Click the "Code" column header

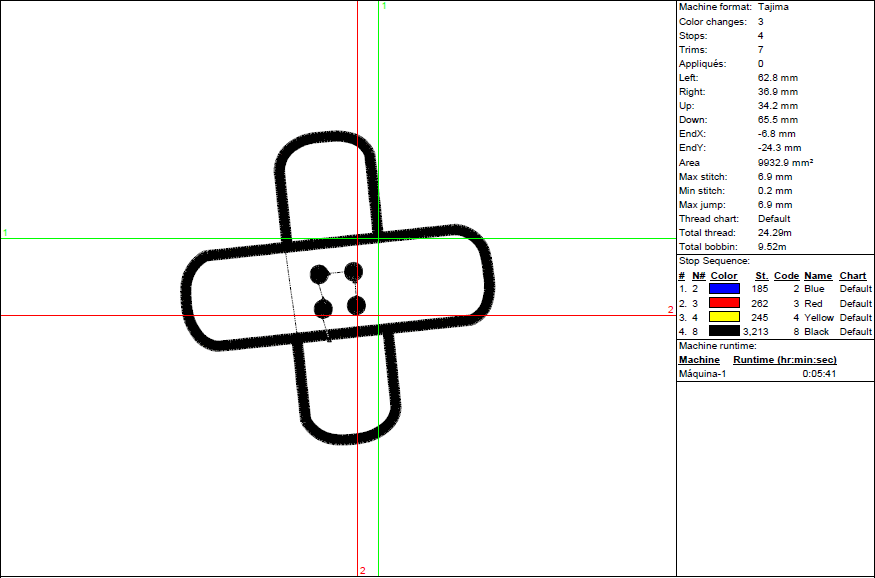786,276
